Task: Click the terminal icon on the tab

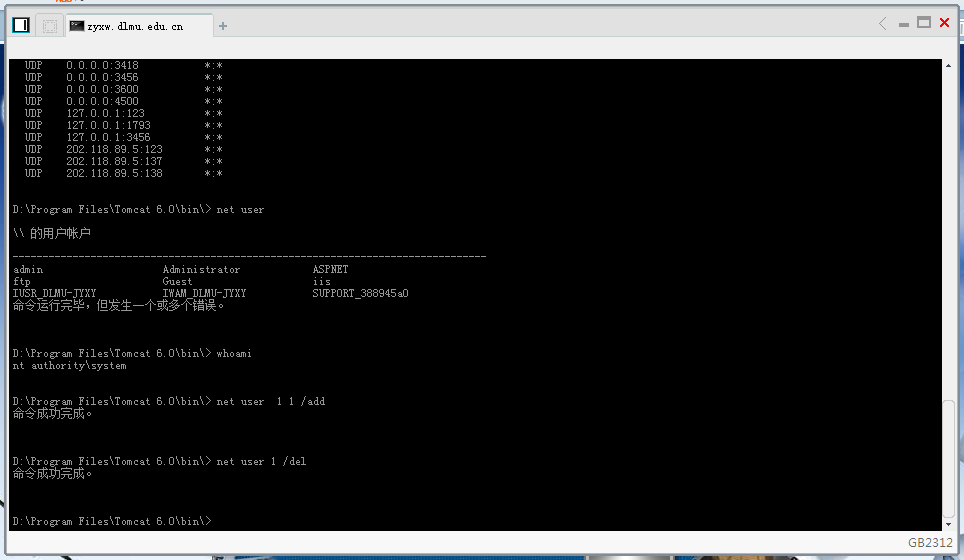Action: tap(77, 26)
